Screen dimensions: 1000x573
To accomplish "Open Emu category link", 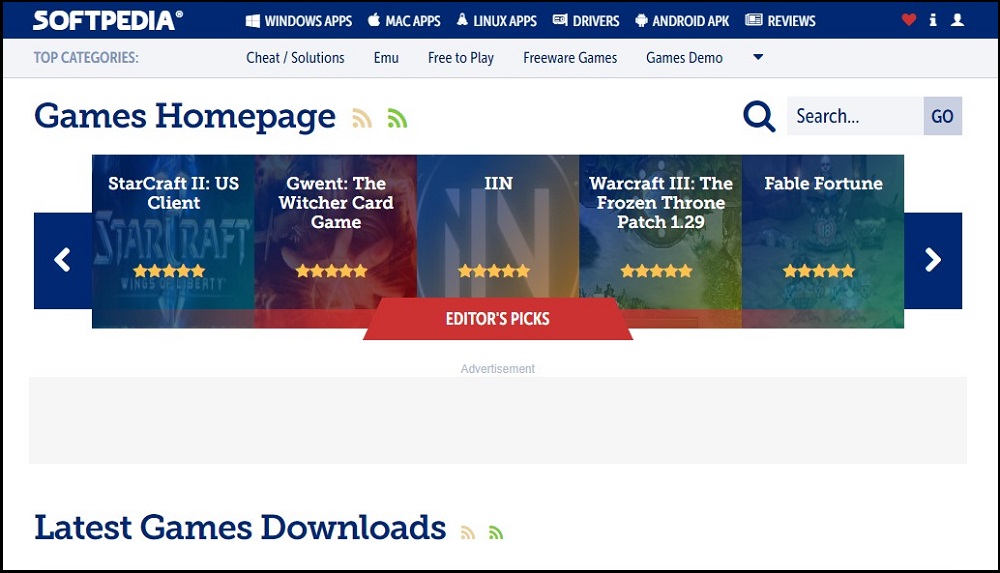I will point(386,57).
